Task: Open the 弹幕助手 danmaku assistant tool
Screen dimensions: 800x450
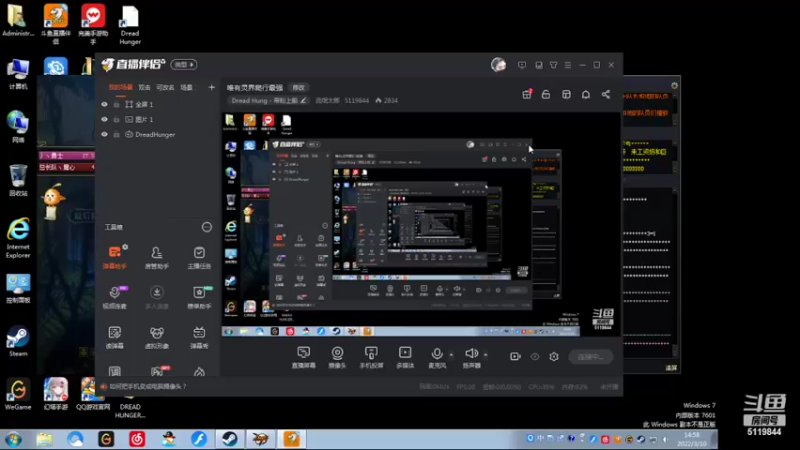Action: coord(114,257)
